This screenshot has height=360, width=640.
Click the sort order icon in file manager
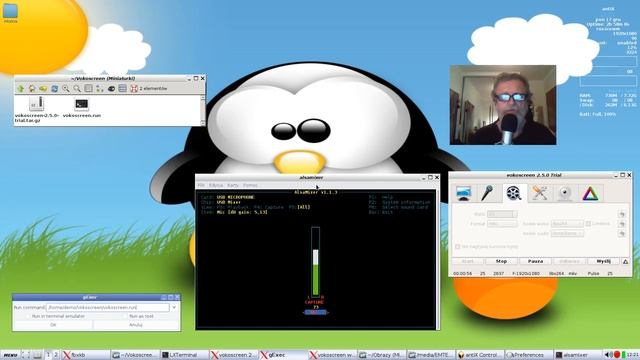tap(100, 89)
